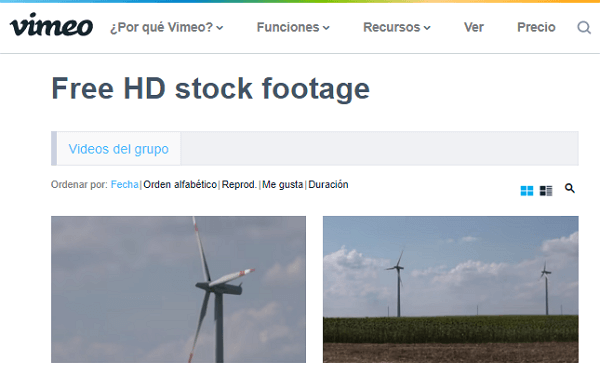Expand the ¿Por qué Vimeo? menu
Screen dimensions: 600x375
coord(166,27)
